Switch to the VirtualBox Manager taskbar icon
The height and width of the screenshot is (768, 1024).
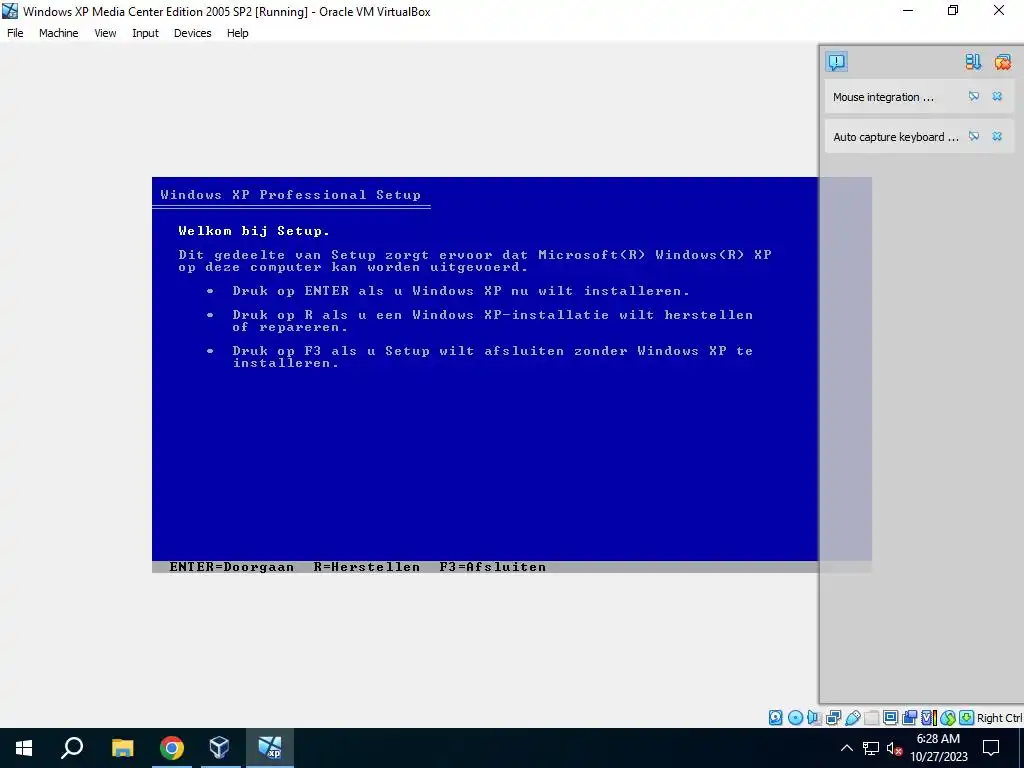click(220, 748)
